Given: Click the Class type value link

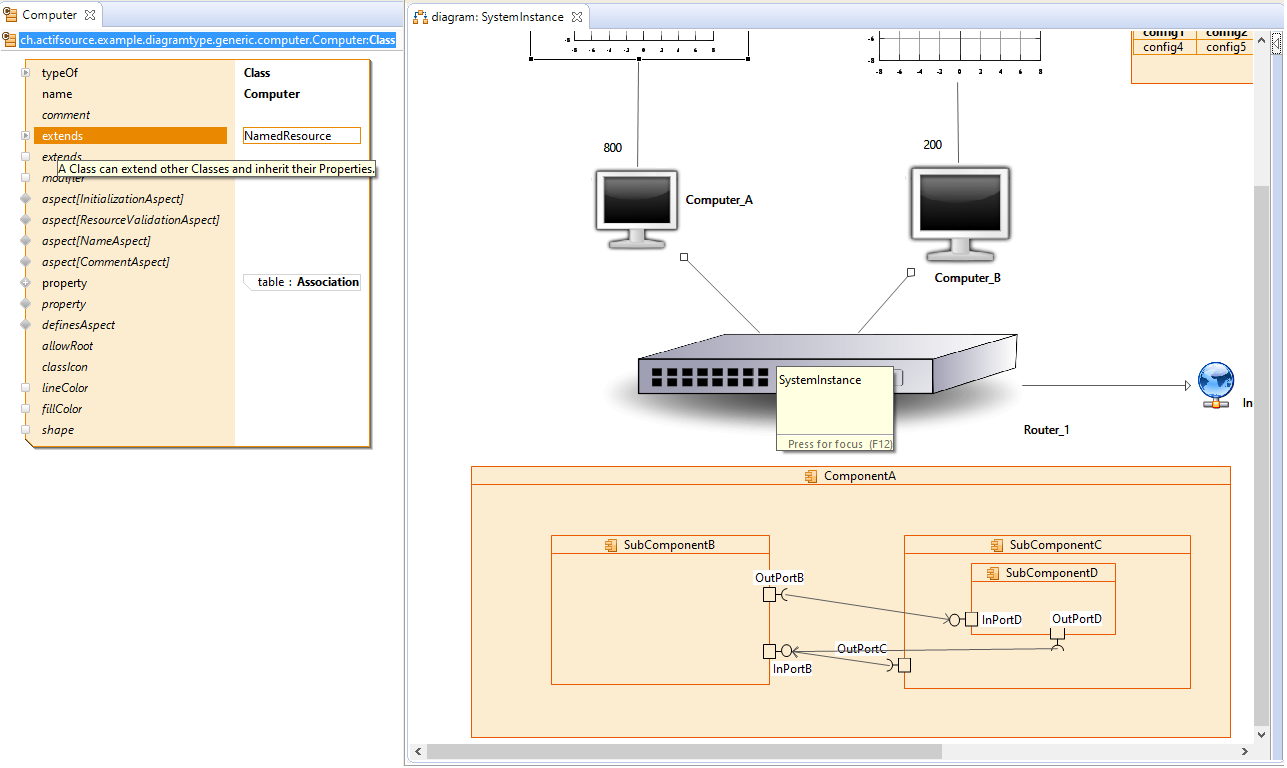Looking at the screenshot, I should pos(257,73).
